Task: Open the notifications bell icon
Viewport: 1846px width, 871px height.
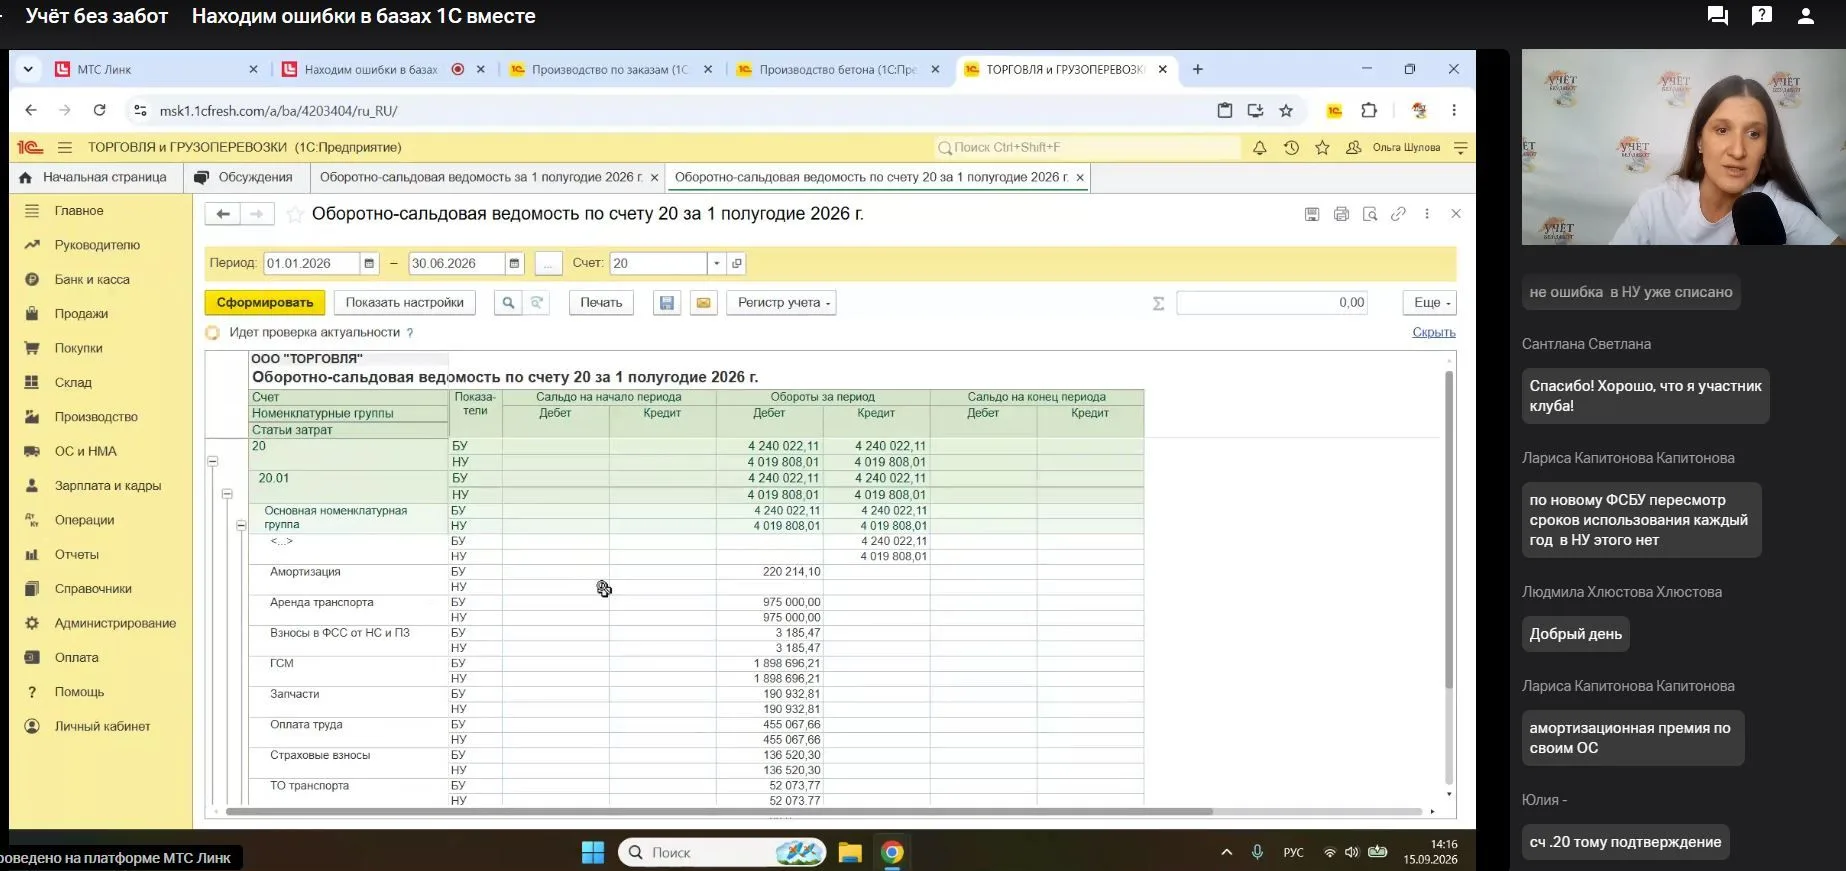Action: [x=1260, y=147]
